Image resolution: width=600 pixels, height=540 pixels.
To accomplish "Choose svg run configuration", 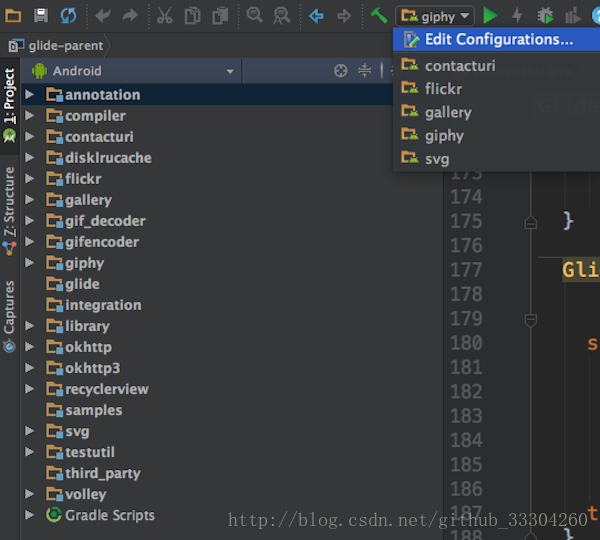I will 496,158.
